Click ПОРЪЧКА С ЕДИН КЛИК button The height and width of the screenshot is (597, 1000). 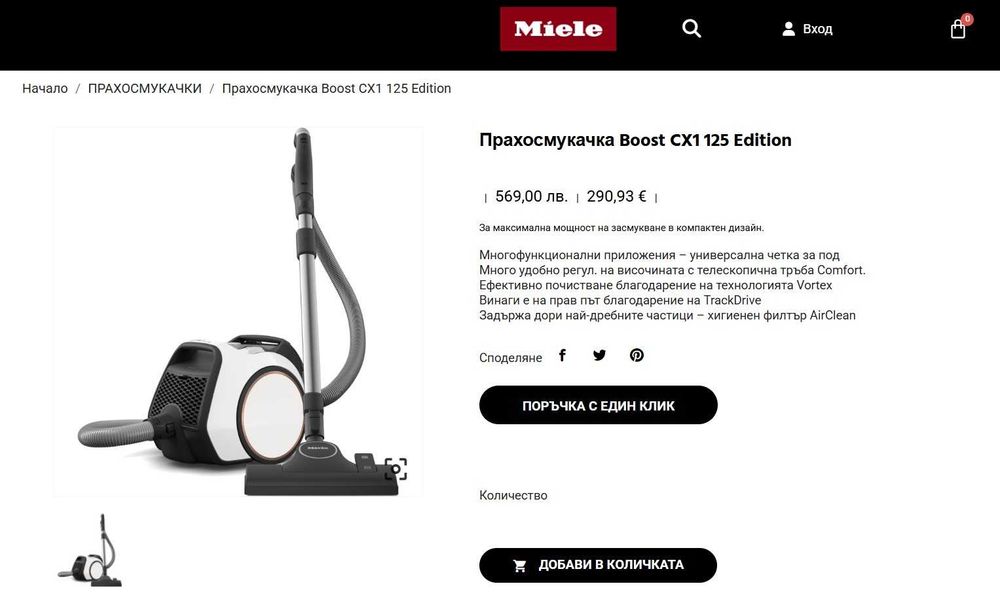[x=598, y=405]
